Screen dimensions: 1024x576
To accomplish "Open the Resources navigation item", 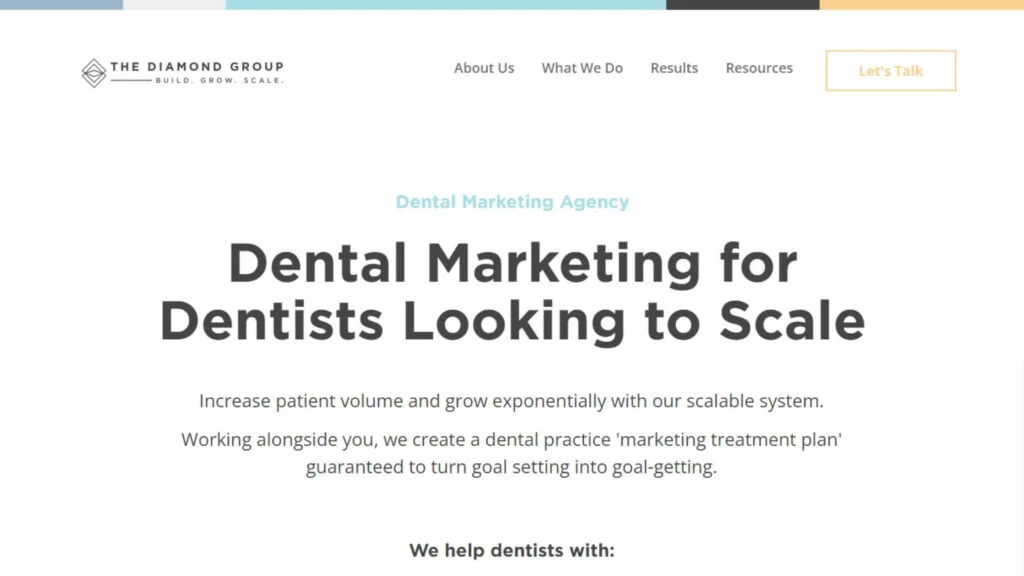I will tap(759, 68).
